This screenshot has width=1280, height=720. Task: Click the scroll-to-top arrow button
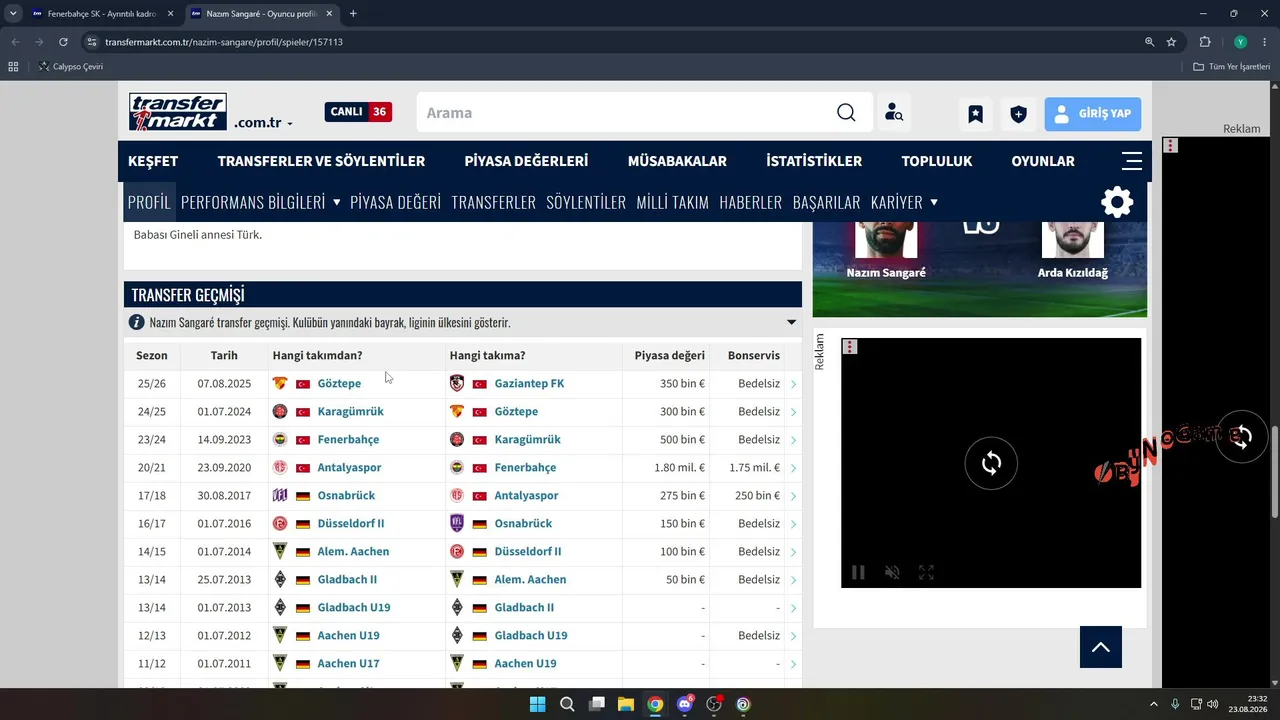click(1101, 647)
